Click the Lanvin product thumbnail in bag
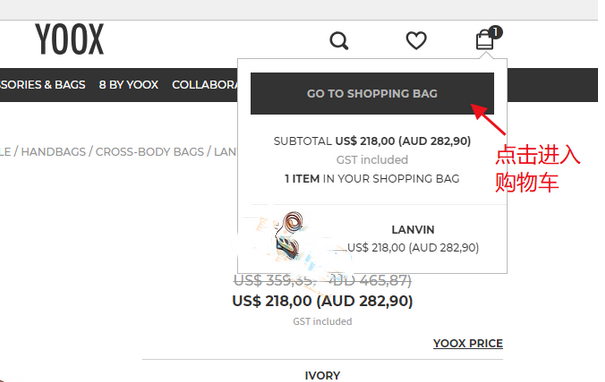The image size is (605, 382). 289,236
